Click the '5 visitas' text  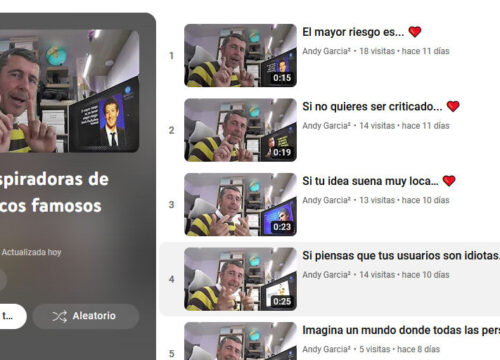[374, 349]
